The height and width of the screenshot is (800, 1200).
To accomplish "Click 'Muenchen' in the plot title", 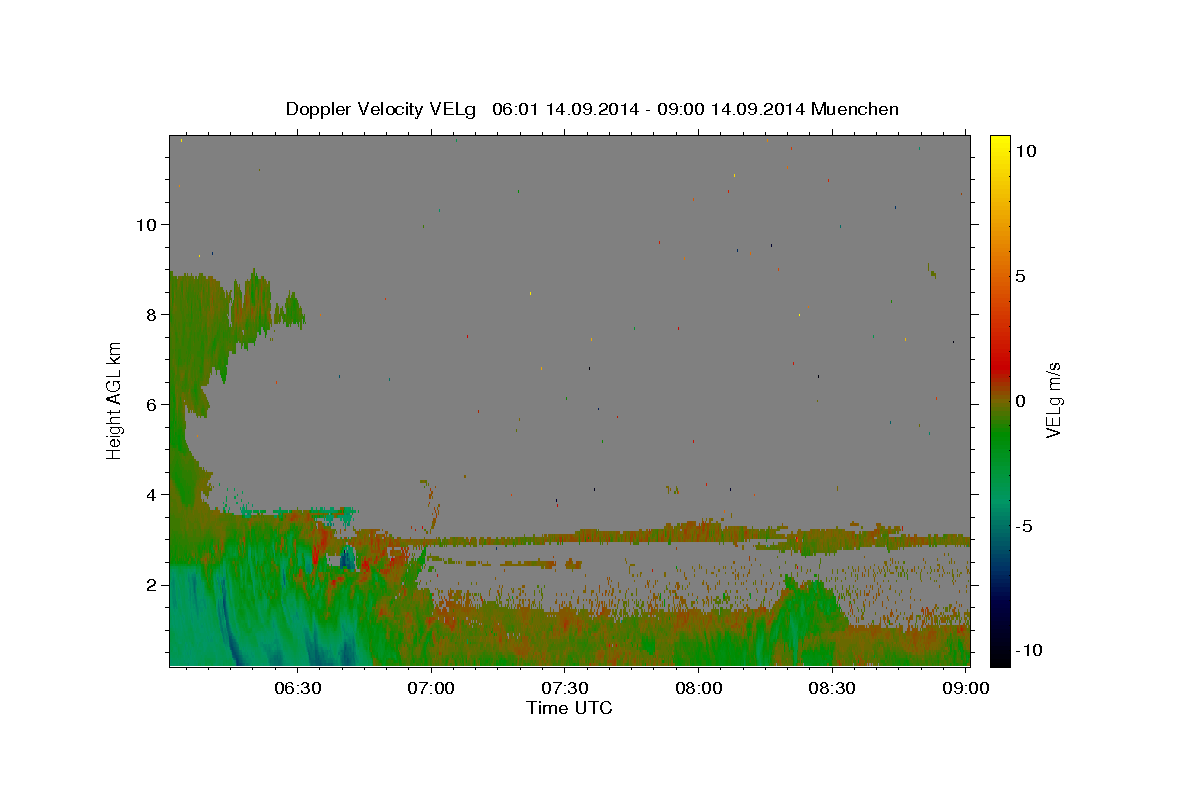I will [x=856, y=109].
